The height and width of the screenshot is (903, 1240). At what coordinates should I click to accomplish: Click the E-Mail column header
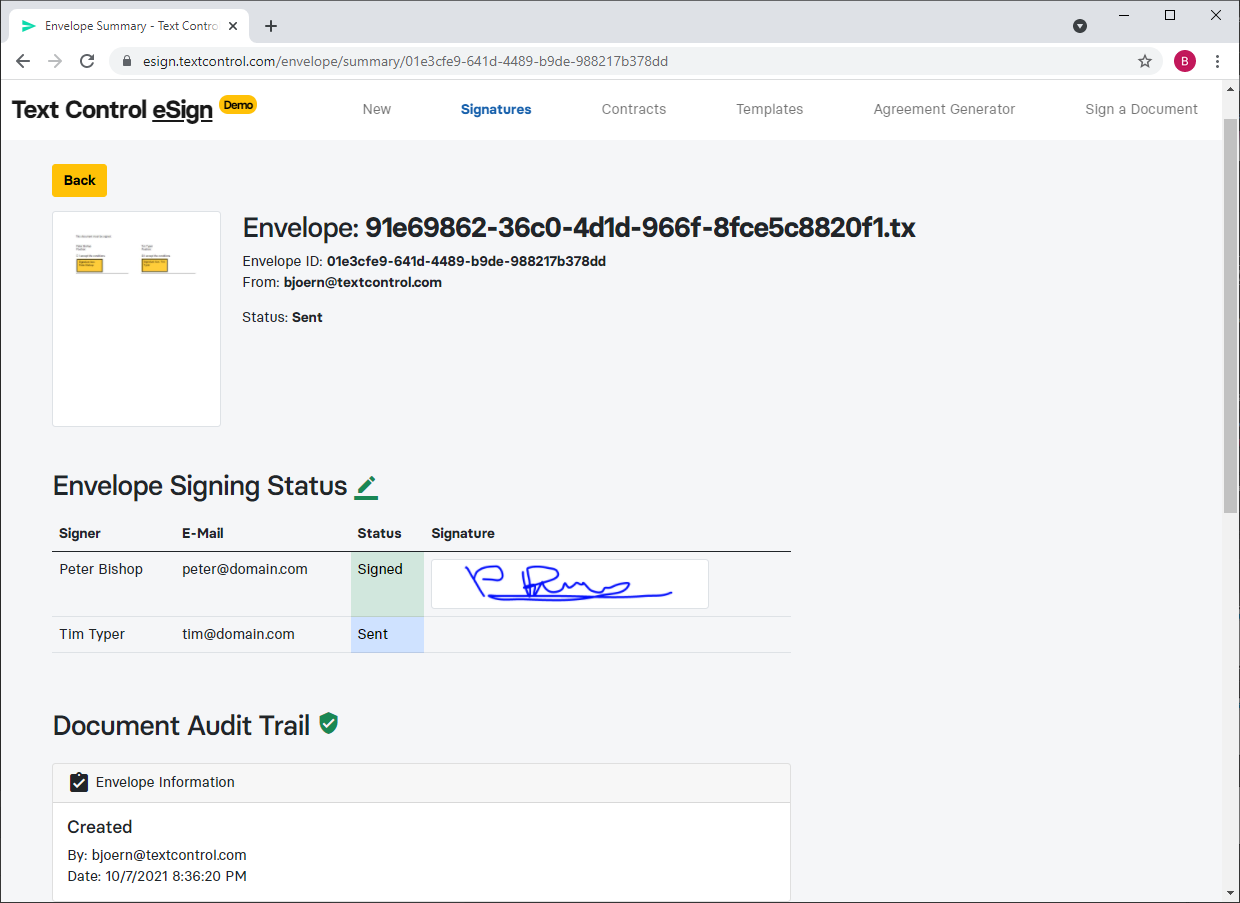click(203, 533)
